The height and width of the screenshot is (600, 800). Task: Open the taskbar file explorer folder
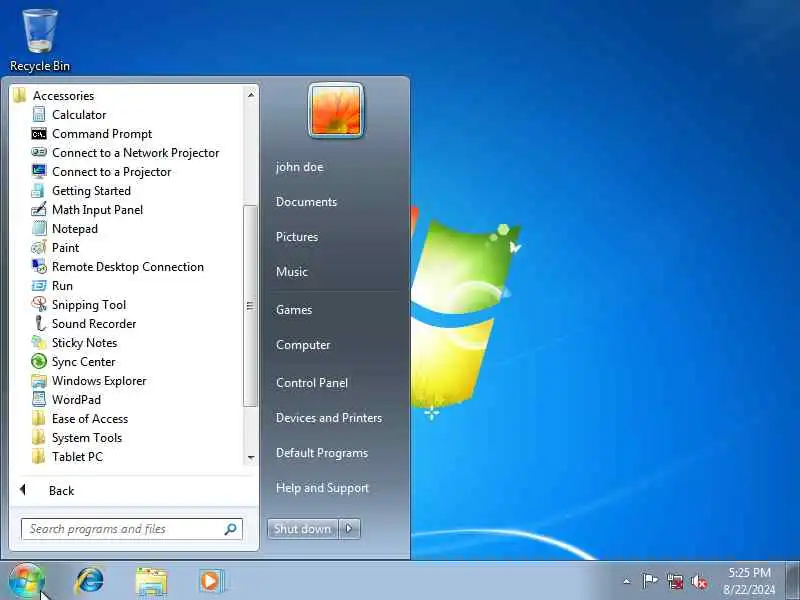coord(151,582)
